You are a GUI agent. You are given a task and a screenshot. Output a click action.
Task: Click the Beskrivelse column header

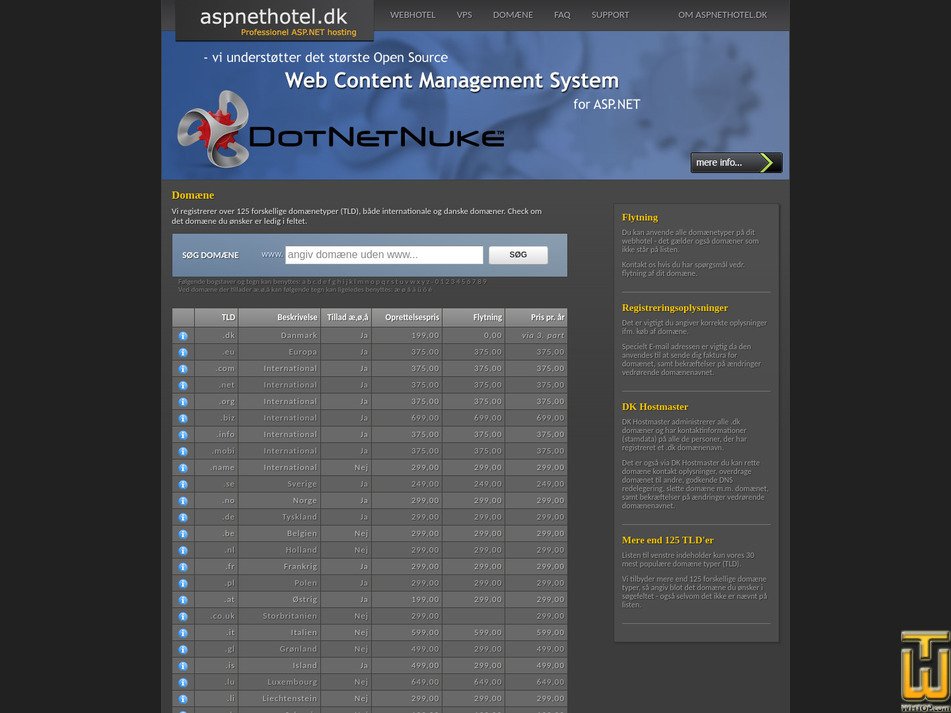tap(280, 317)
